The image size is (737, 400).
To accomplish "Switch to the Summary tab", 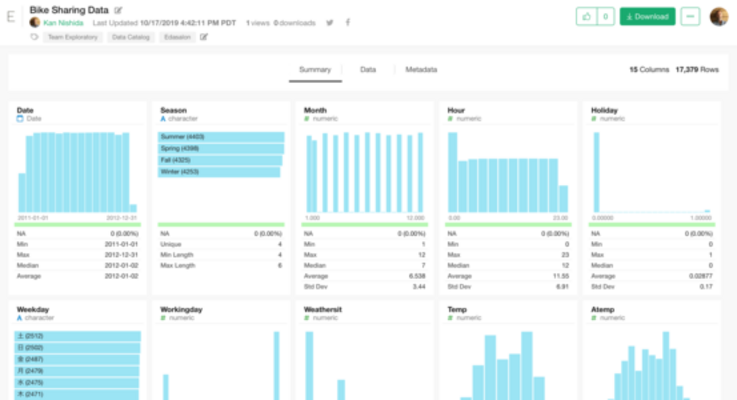I will point(315,70).
